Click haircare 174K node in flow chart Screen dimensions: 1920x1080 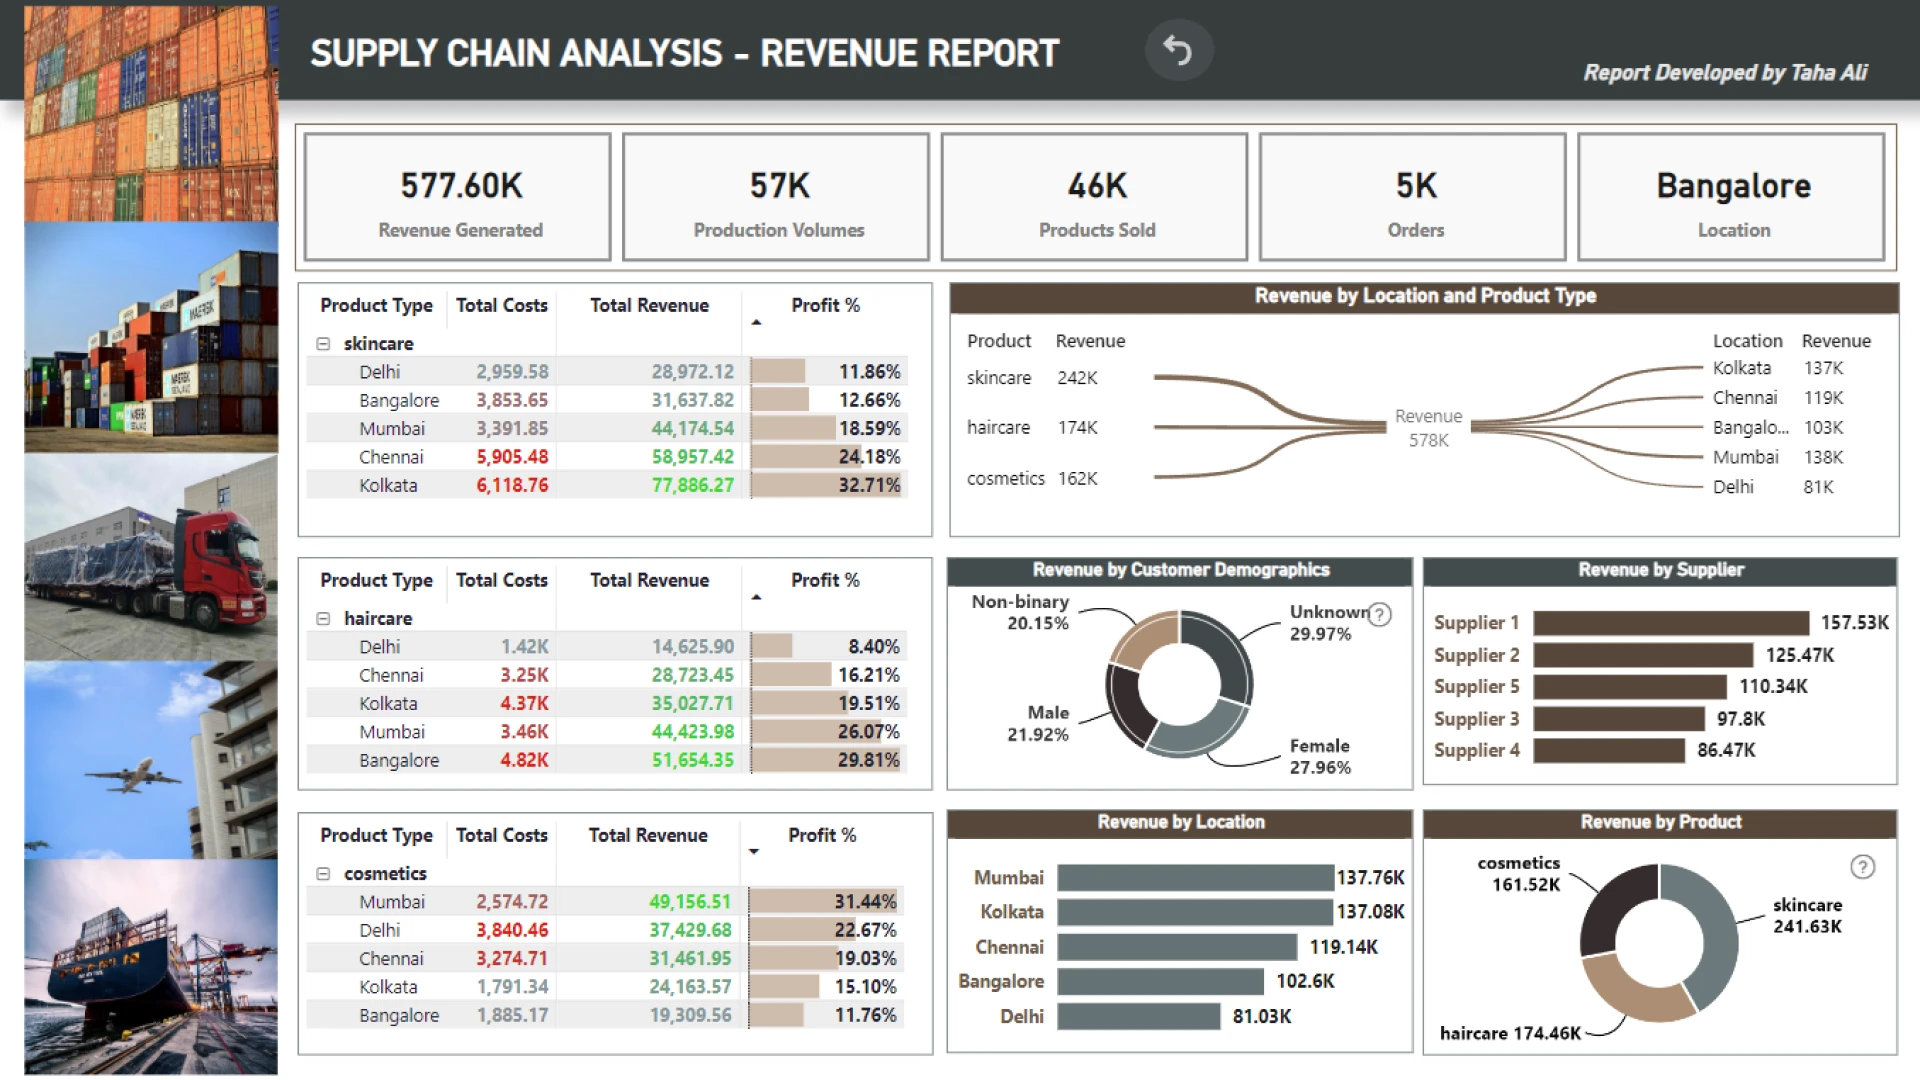(x=1032, y=428)
